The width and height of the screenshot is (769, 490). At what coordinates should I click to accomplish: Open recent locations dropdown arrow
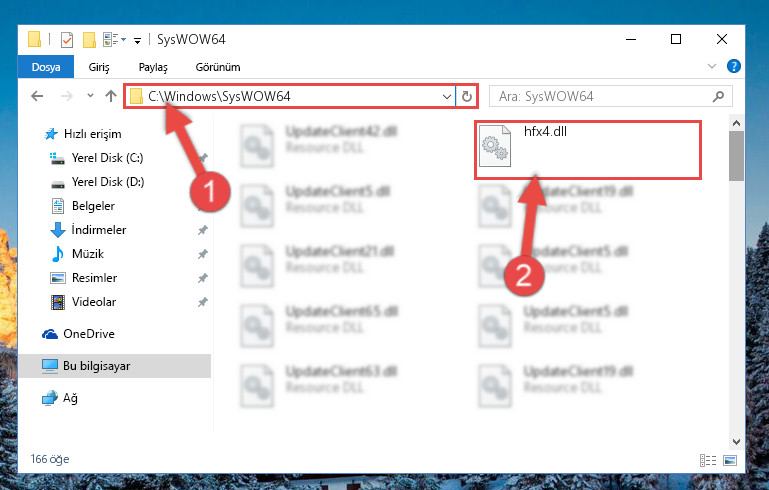click(x=90, y=96)
